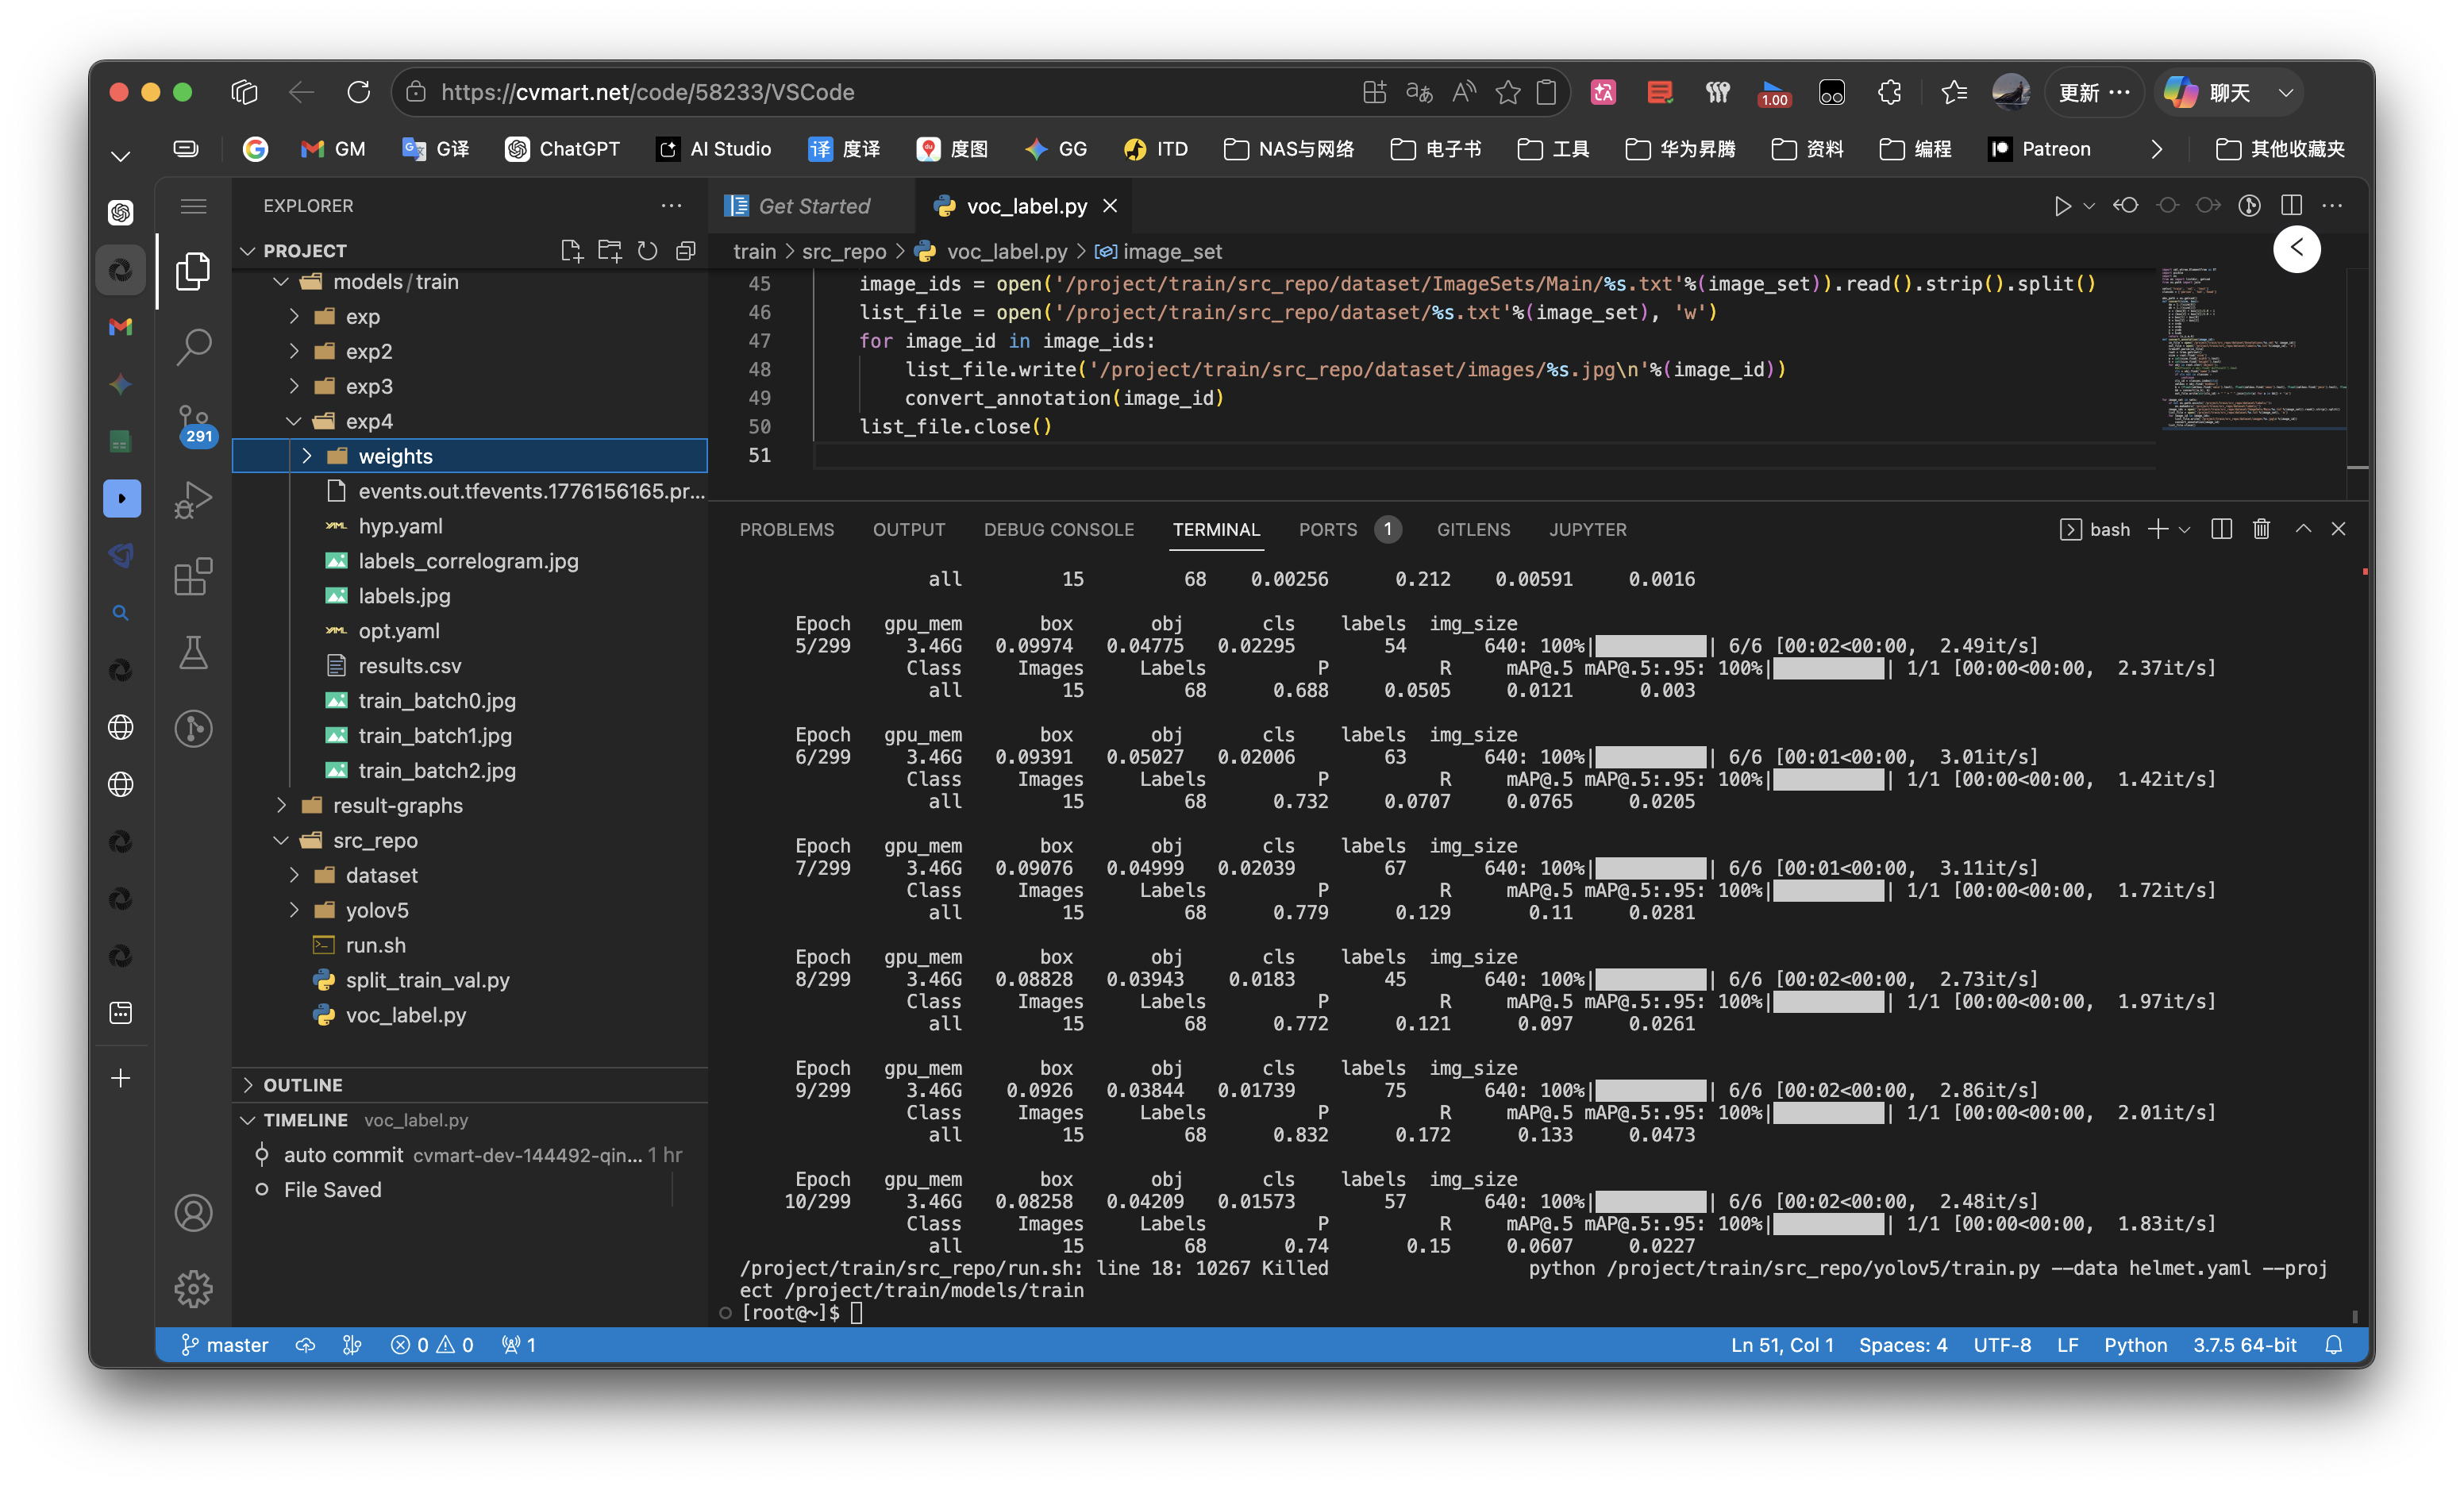Image resolution: width=2464 pixels, height=1486 pixels.
Task: Refresh the Explorer project tree
Action: pos(648,251)
